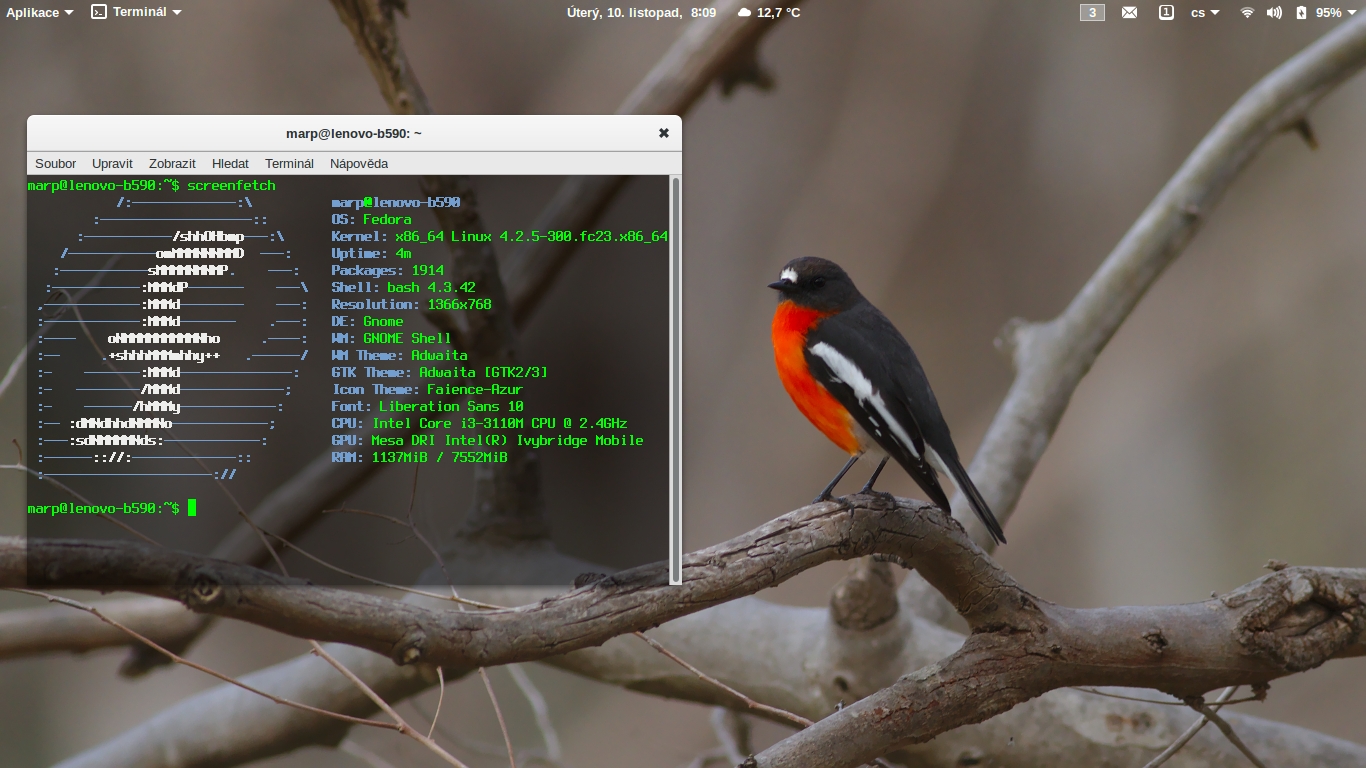This screenshot has width=1366, height=768.
Task: Click the clock showing Úterý, 10. listopad
Action: (x=641, y=12)
